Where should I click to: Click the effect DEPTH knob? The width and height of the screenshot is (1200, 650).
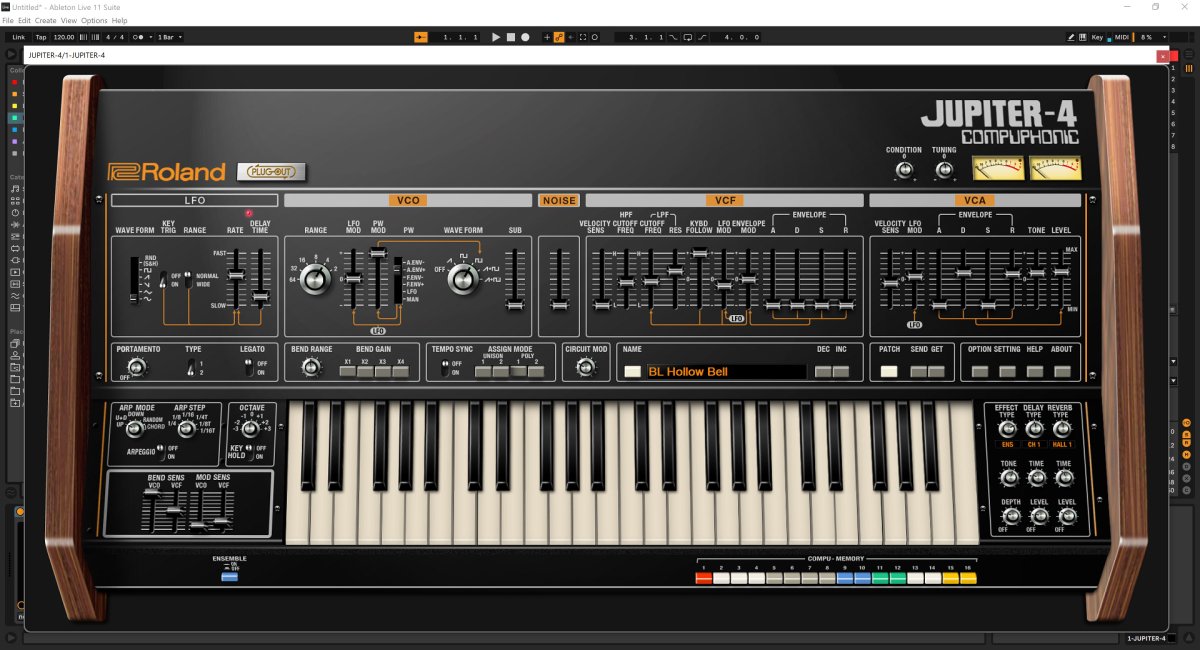click(1010, 516)
